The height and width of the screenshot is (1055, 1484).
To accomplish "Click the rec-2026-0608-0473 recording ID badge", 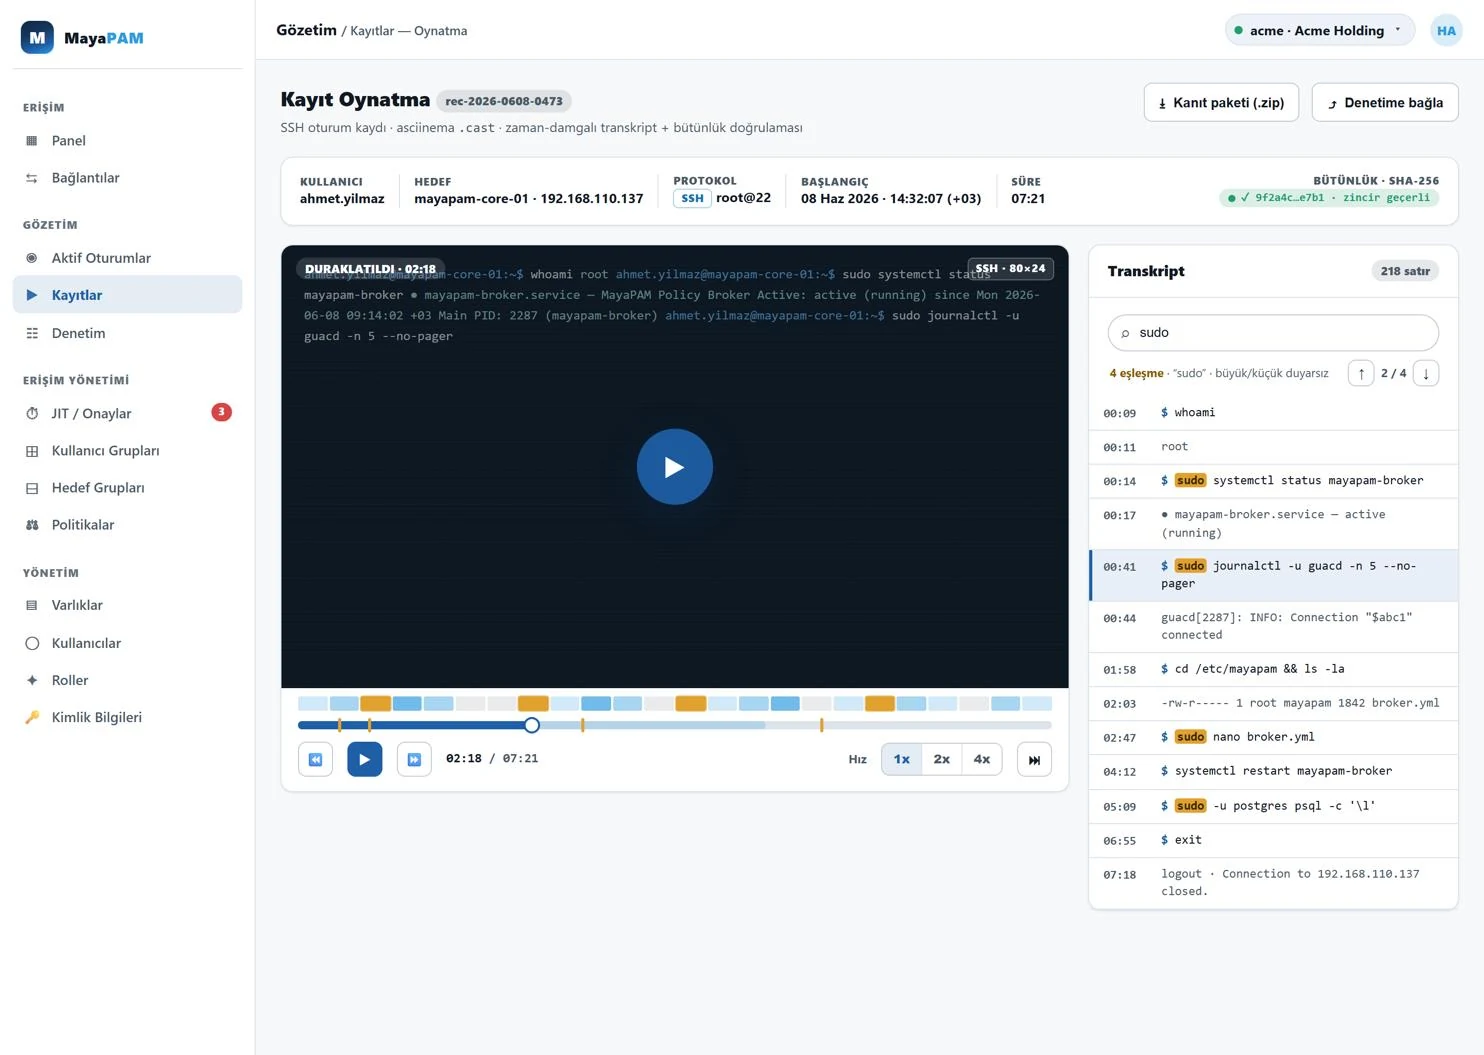I will pos(504,101).
